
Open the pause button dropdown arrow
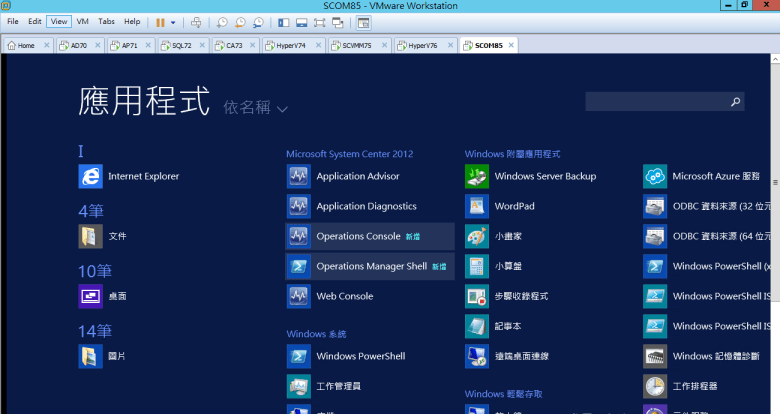(173, 21)
